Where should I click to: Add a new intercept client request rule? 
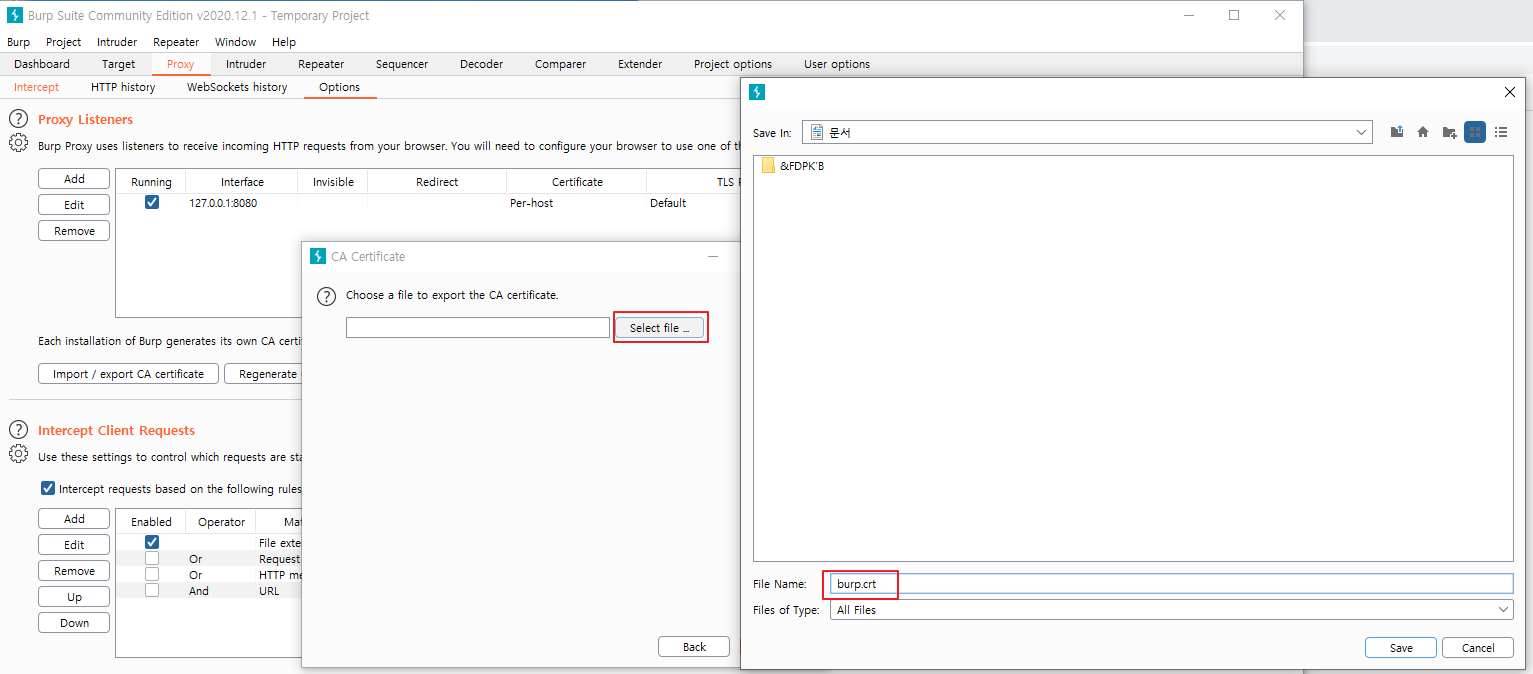click(x=74, y=519)
